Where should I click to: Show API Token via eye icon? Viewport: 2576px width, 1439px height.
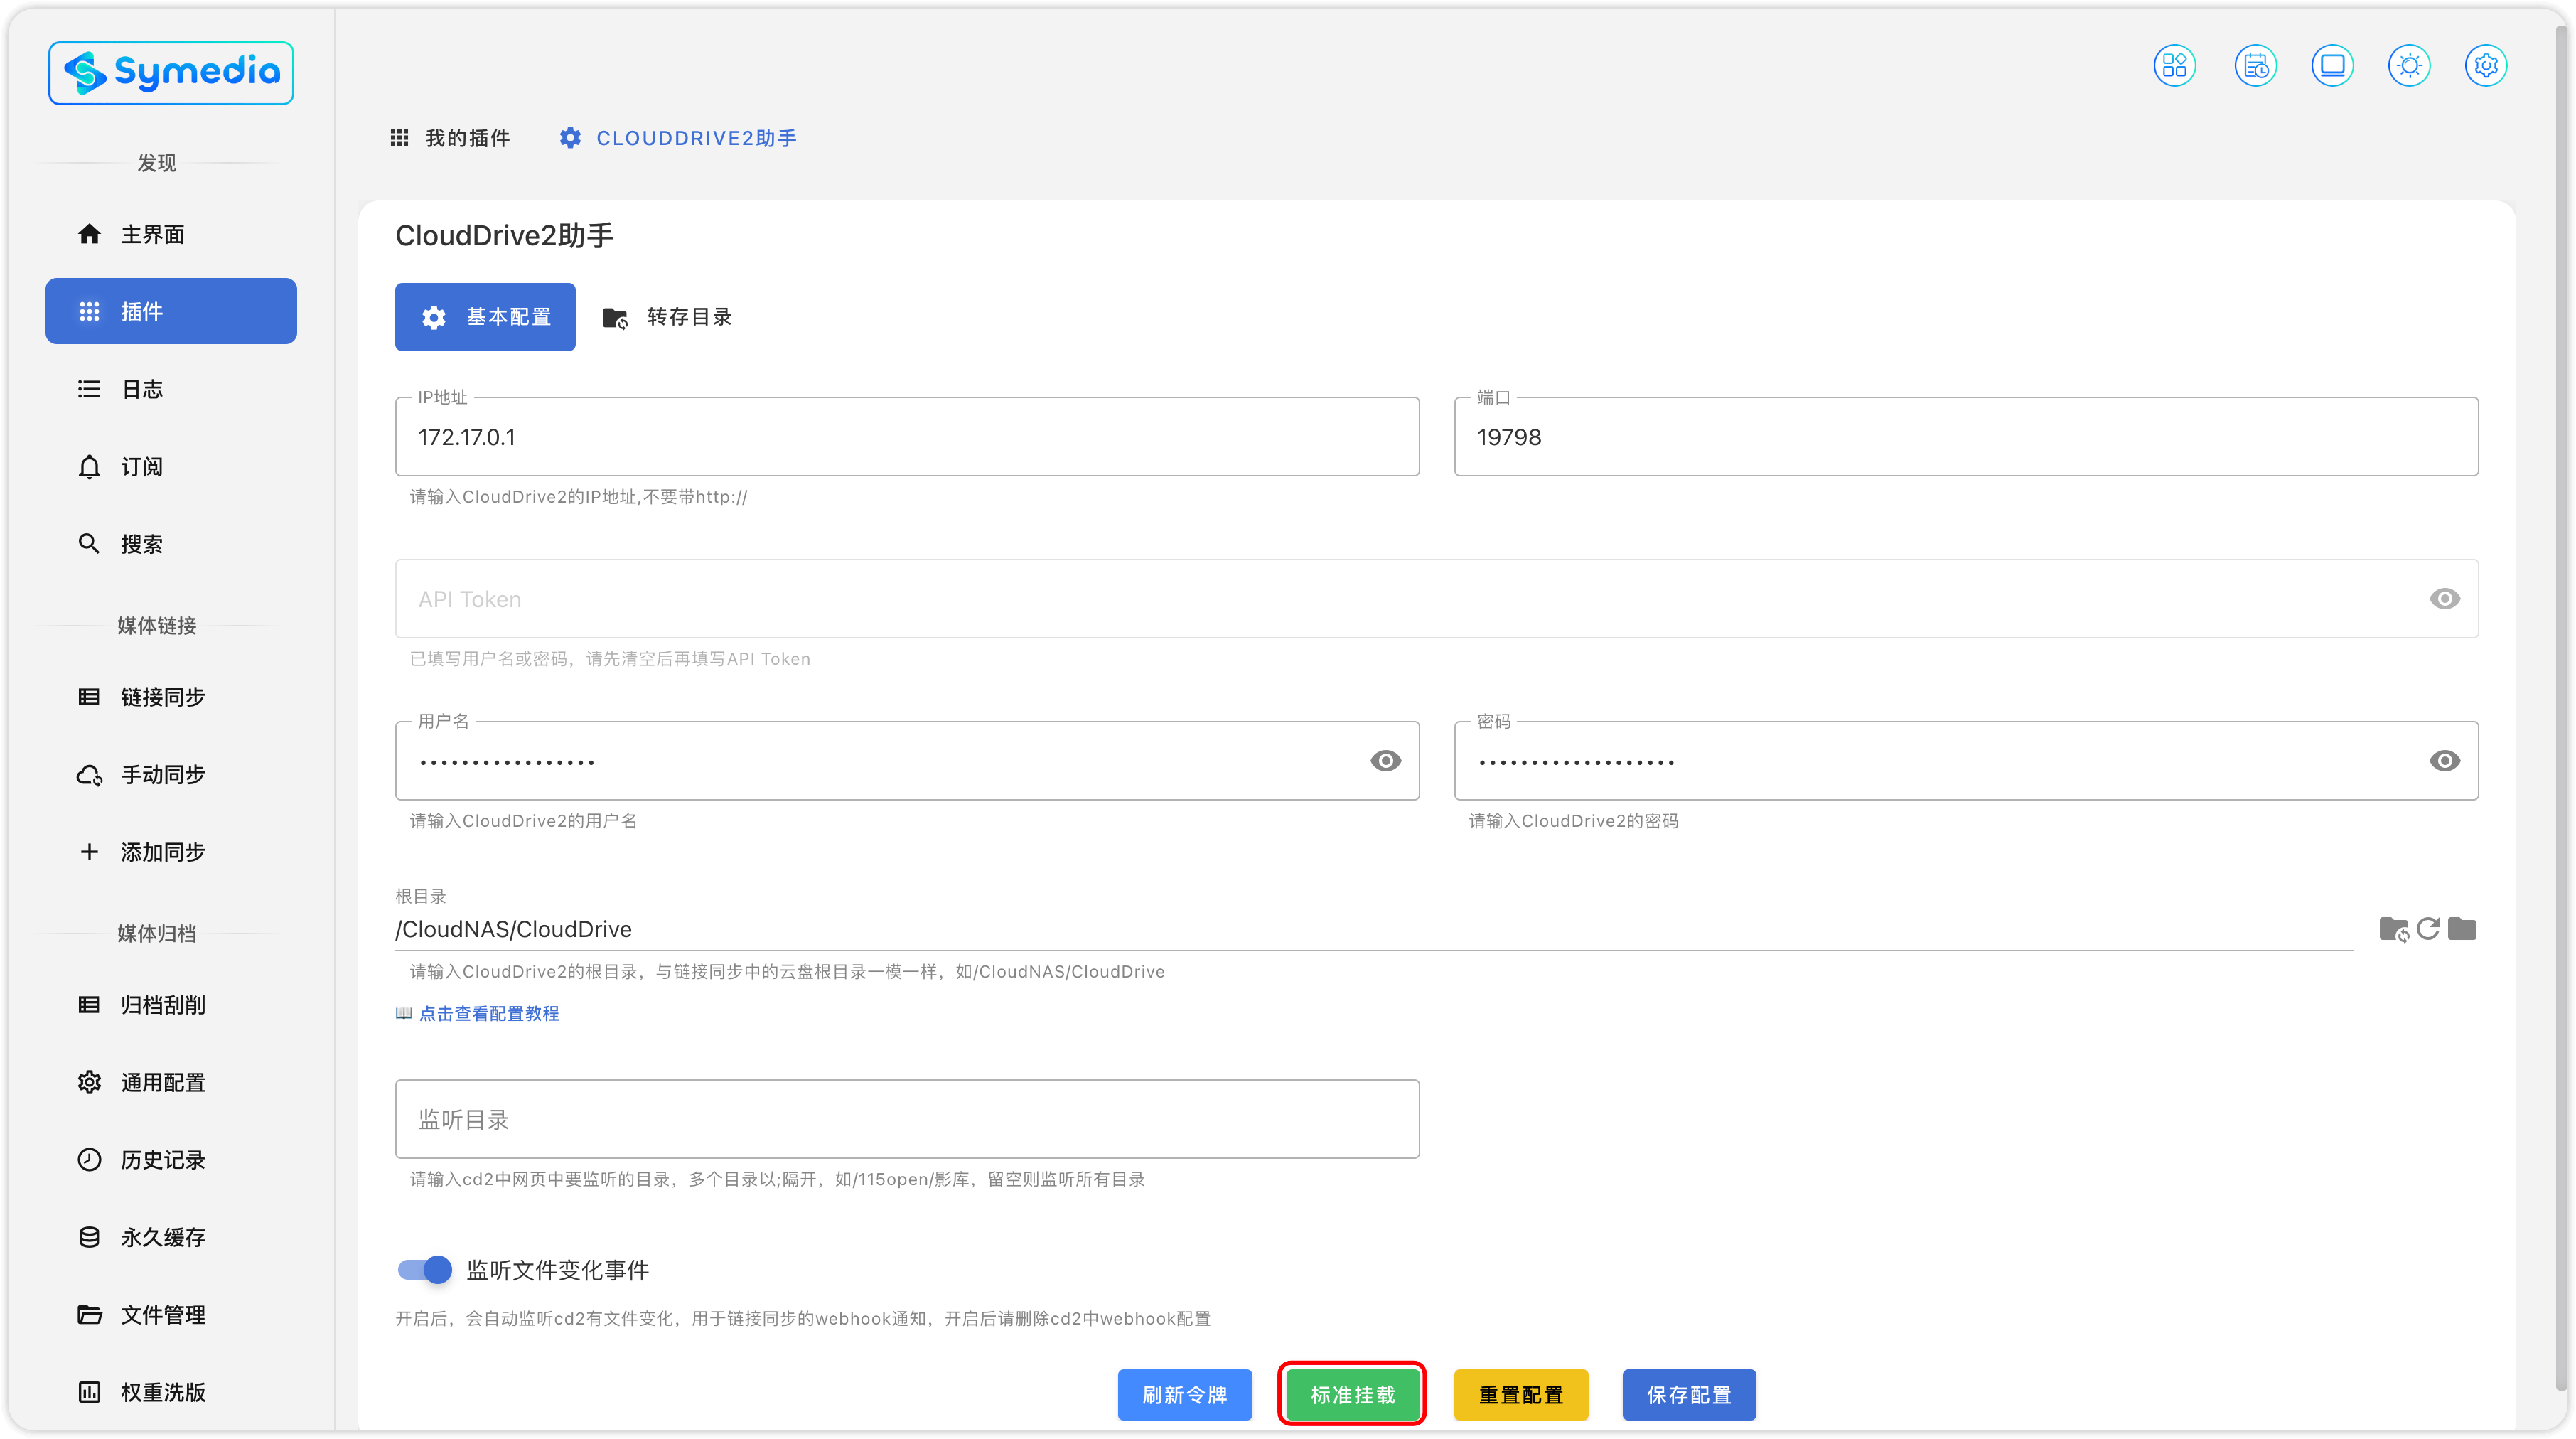2444,599
